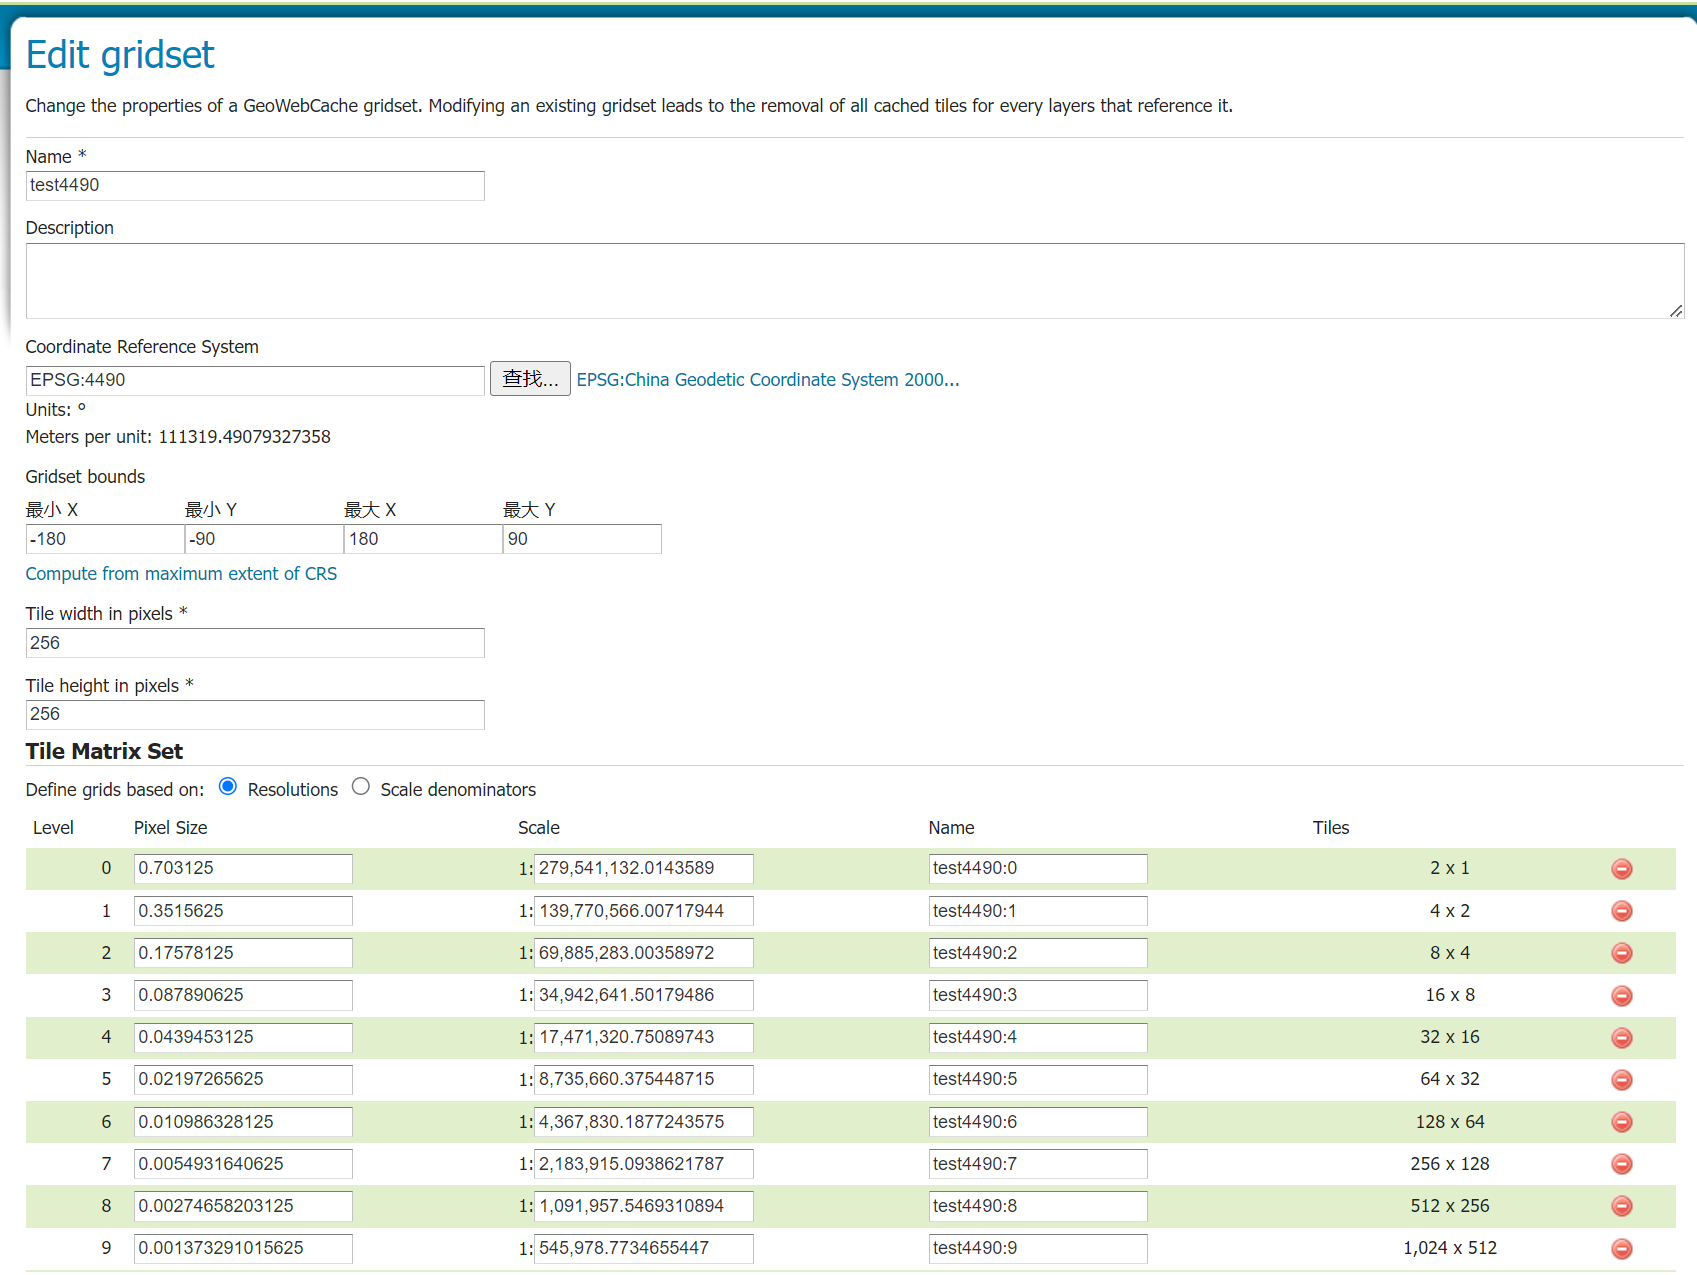Remove grid level 2 with red icon
The height and width of the screenshot is (1275, 1697).
tap(1622, 953)
